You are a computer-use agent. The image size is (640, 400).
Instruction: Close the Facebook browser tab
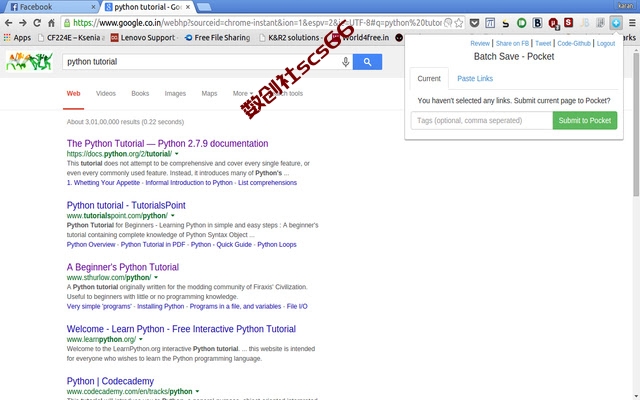tap(93, 7)
